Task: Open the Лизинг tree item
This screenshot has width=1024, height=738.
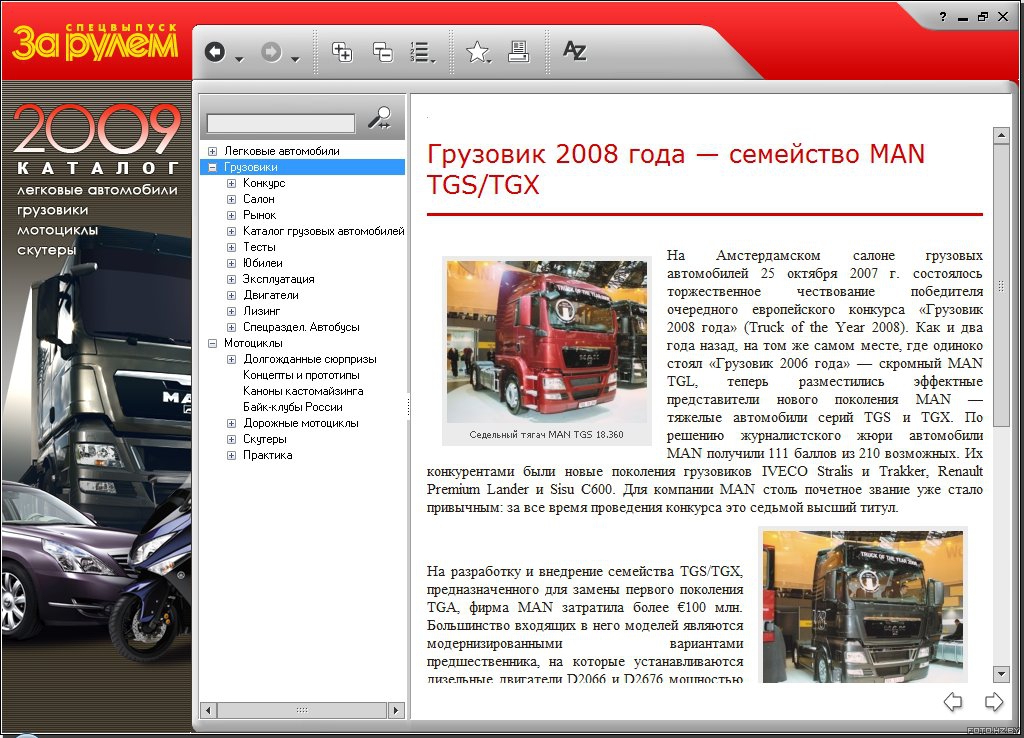Action: [x=261, y=311]
